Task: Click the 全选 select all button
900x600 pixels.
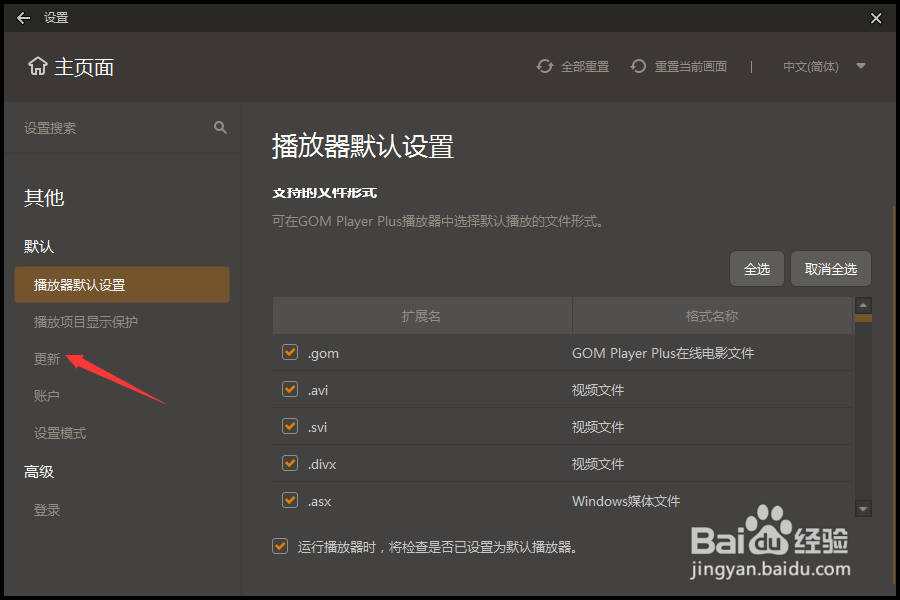Action: click(x=757, y=268)
